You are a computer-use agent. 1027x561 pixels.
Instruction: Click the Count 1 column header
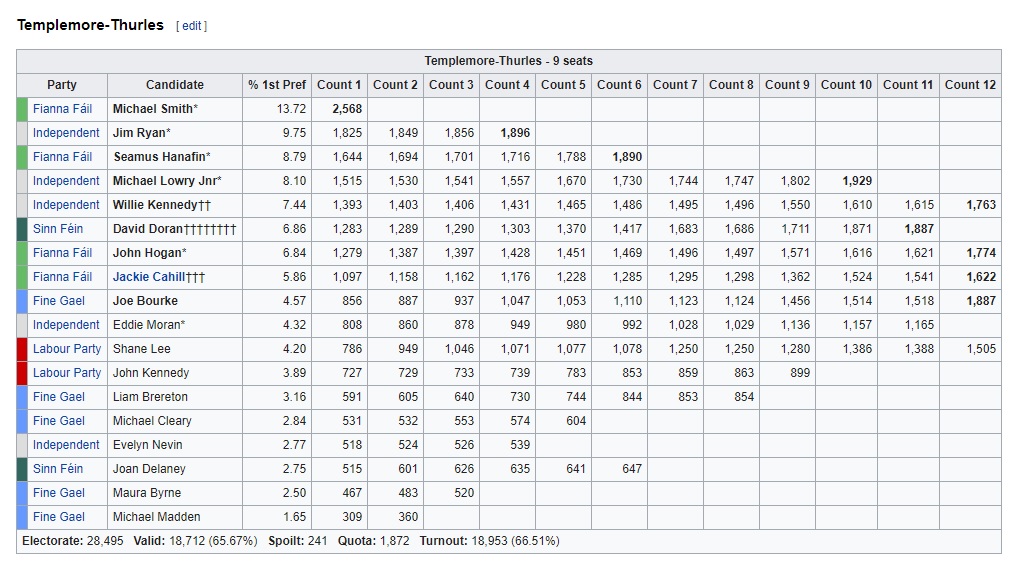tap(339, 84)
